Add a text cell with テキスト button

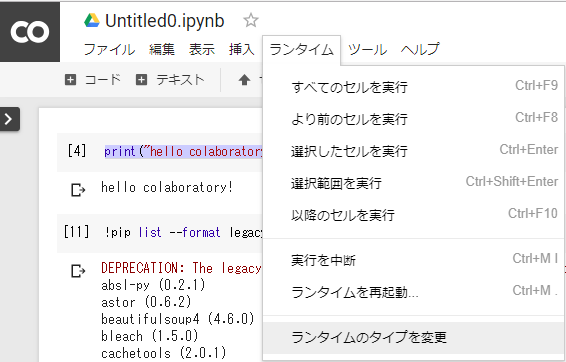(x=170, y=79)
